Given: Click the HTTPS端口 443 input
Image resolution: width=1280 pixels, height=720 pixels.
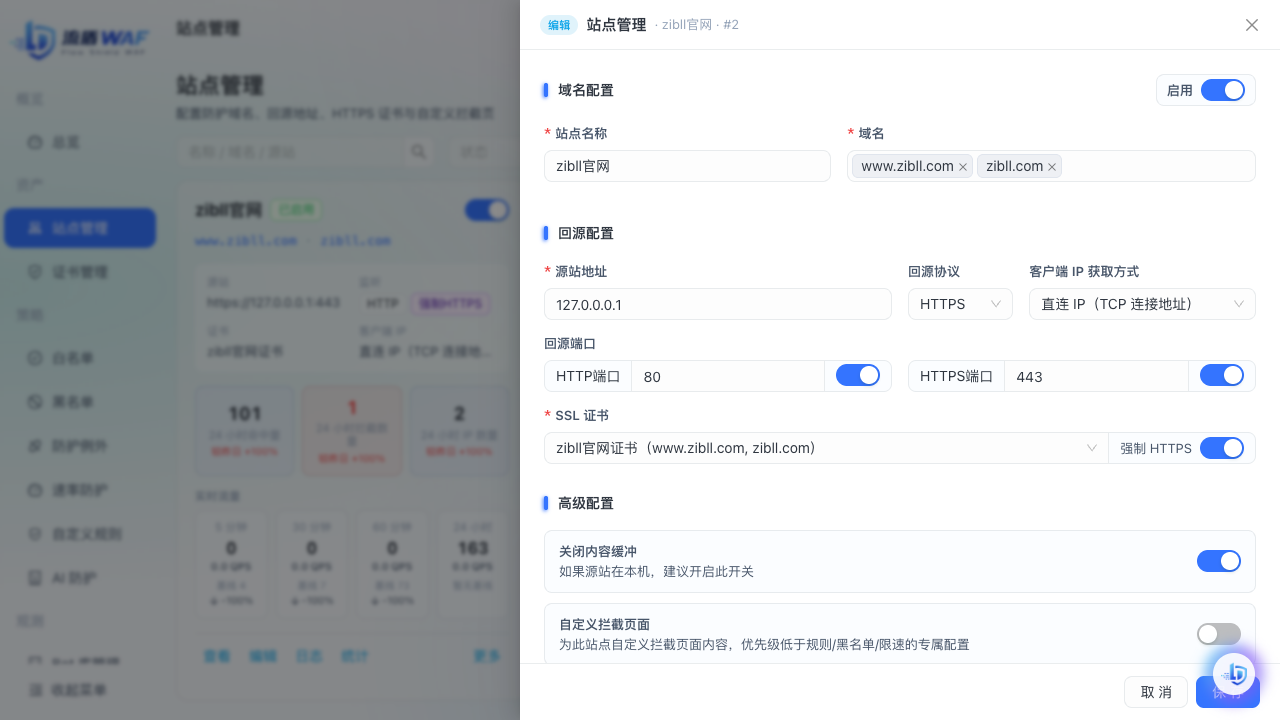Looking at the screenshot, I should (x=1095, y=376).
